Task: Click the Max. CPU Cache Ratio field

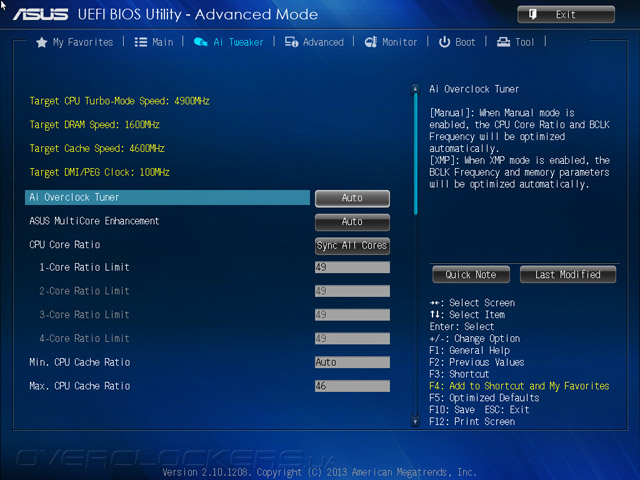Action: (352, 386)
